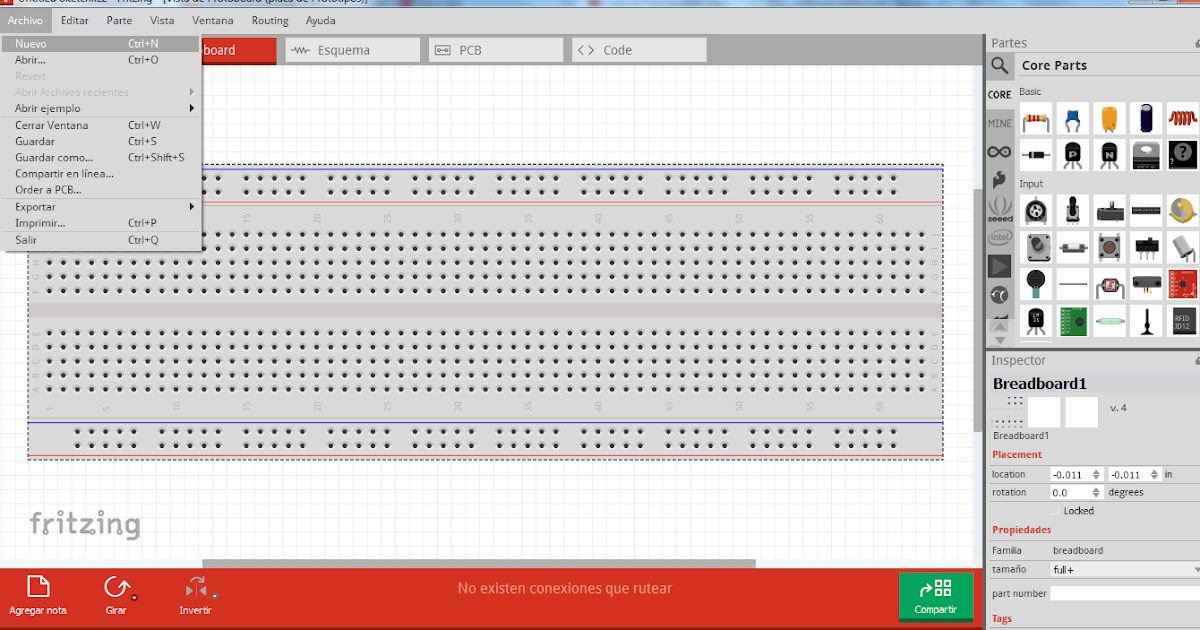
Task: Choose Abrir... menu entry
Action: tap(101, 60)
